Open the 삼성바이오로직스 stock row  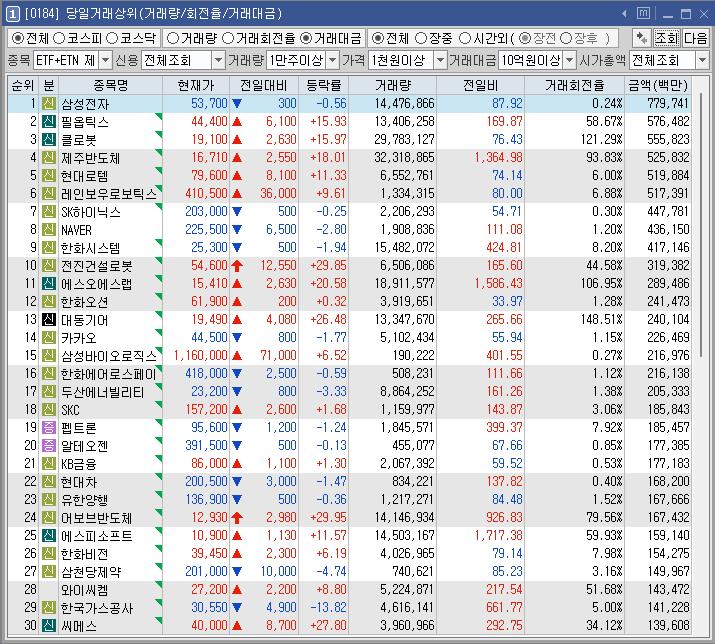pos(349,355)
